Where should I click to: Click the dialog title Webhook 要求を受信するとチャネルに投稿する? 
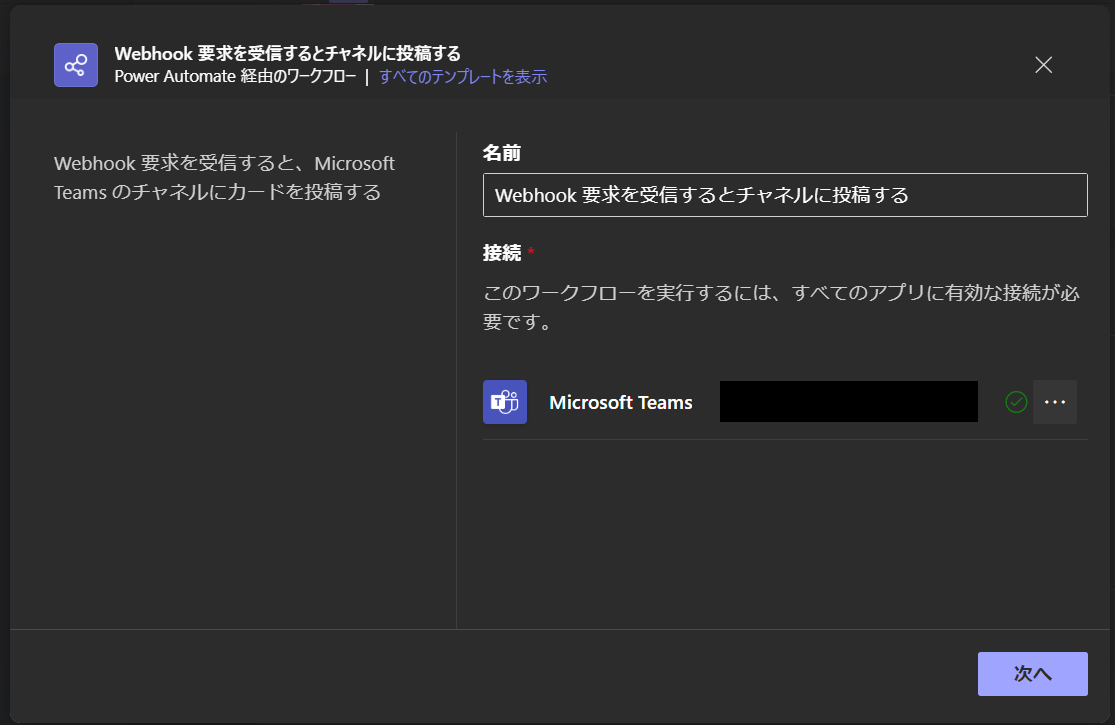287,53
